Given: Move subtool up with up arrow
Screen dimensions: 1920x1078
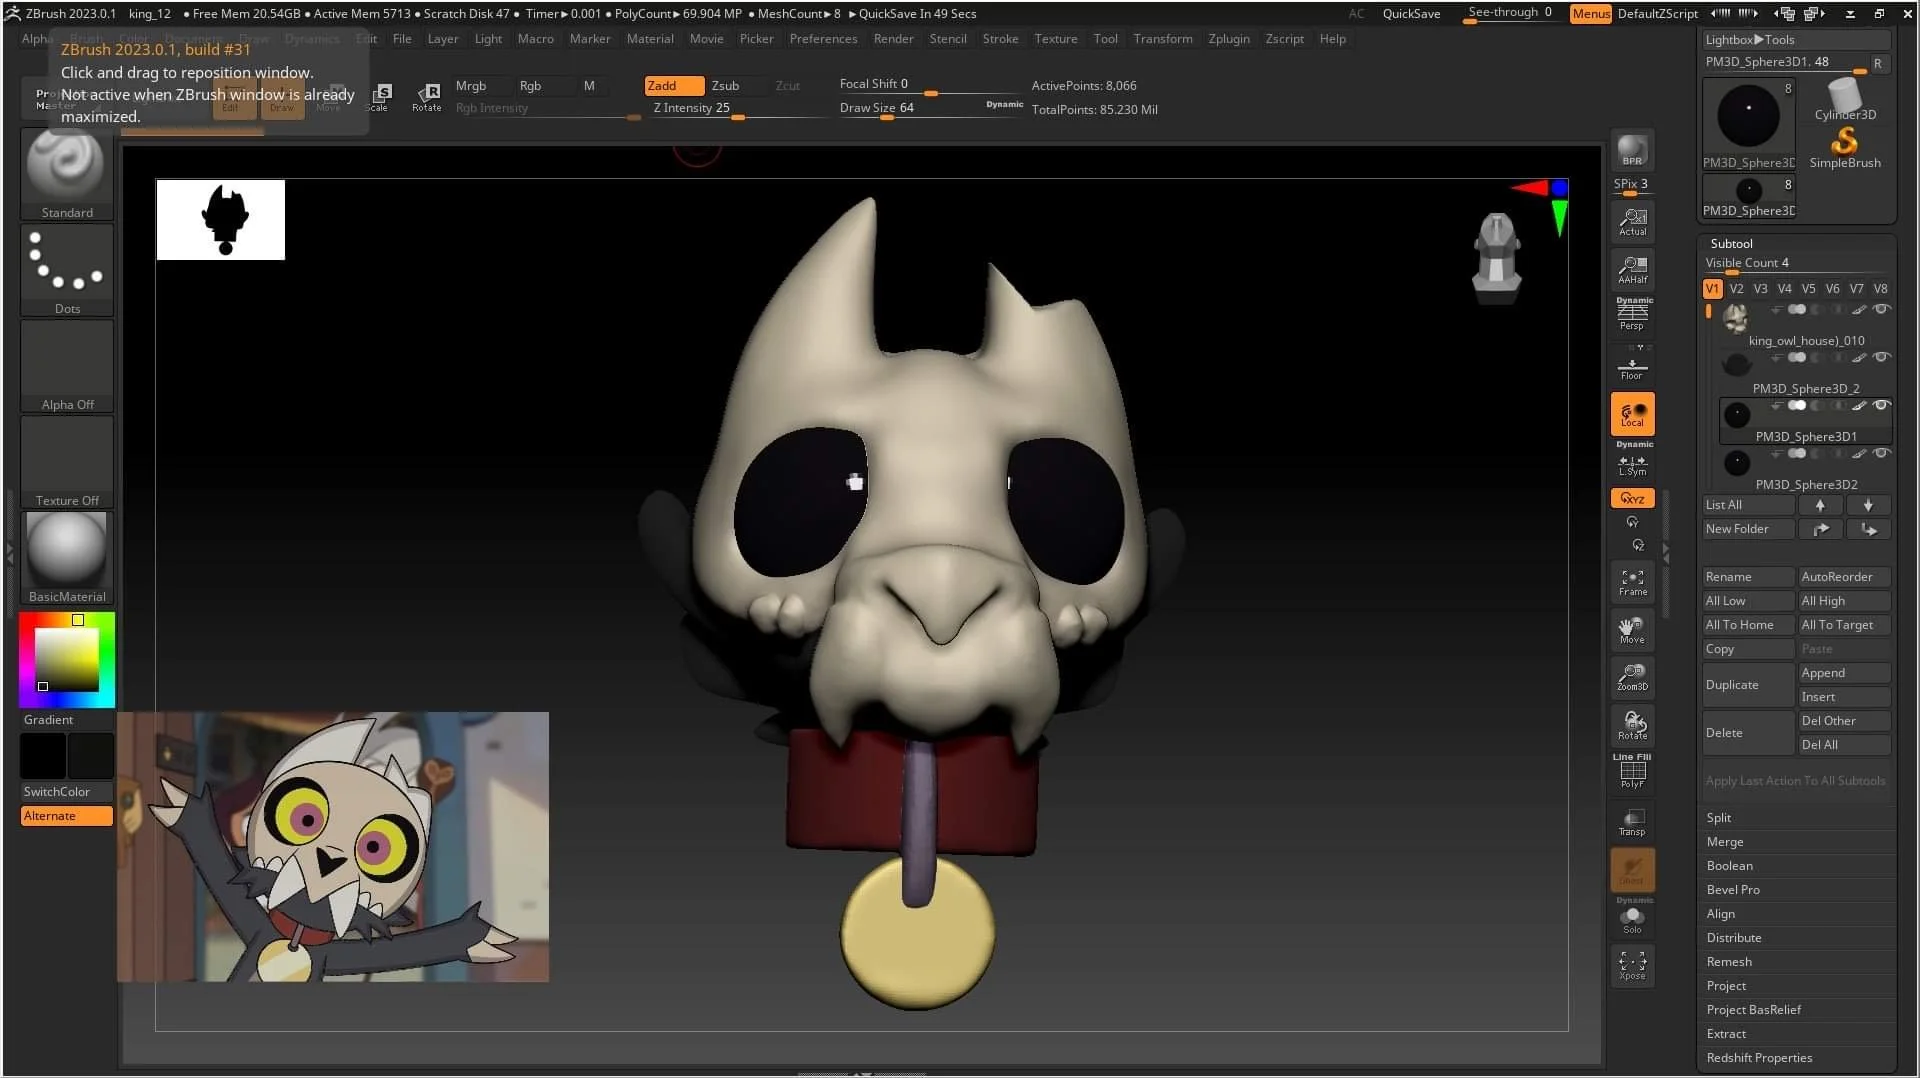Looking at the screenshot, I should tap(1820, 505).
